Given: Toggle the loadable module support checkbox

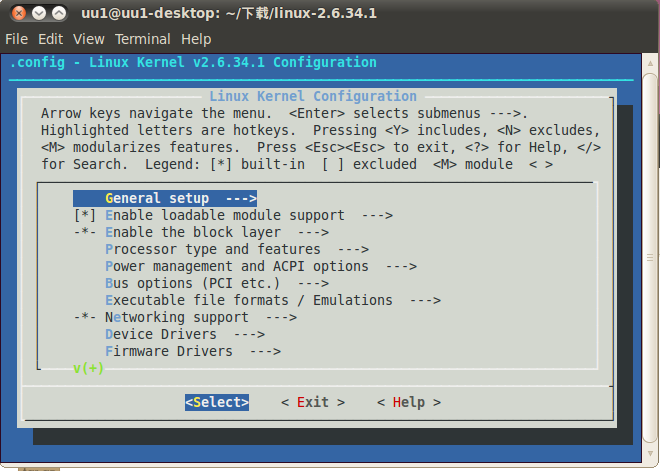Looking at the screenshot, I should [x=85, y=215].
